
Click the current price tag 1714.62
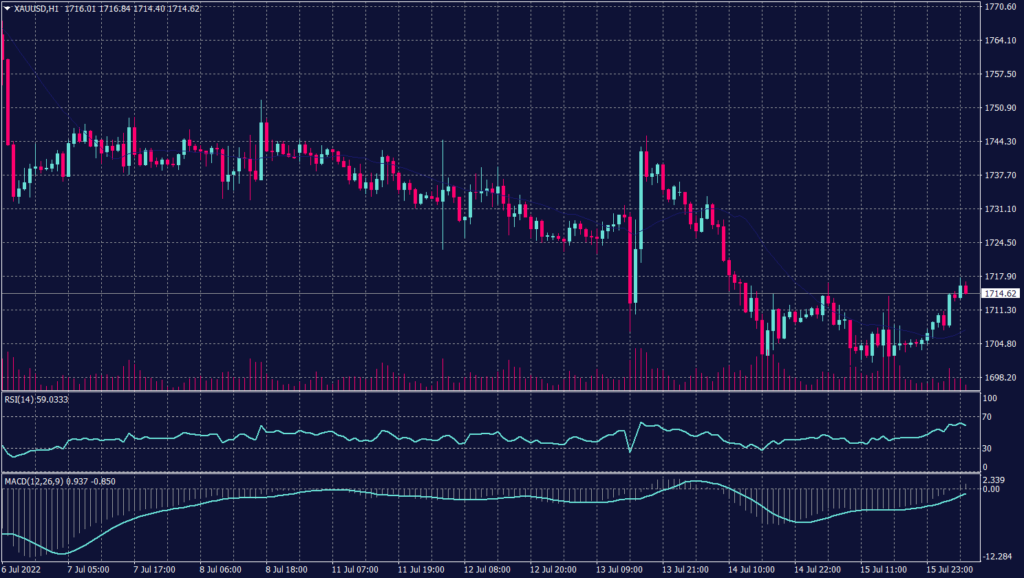tap(1000, 293)
